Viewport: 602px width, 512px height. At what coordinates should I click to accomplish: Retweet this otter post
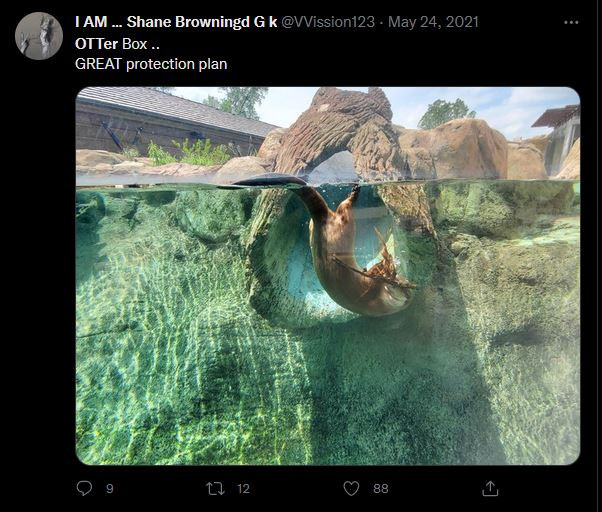[x=215, y=489]
